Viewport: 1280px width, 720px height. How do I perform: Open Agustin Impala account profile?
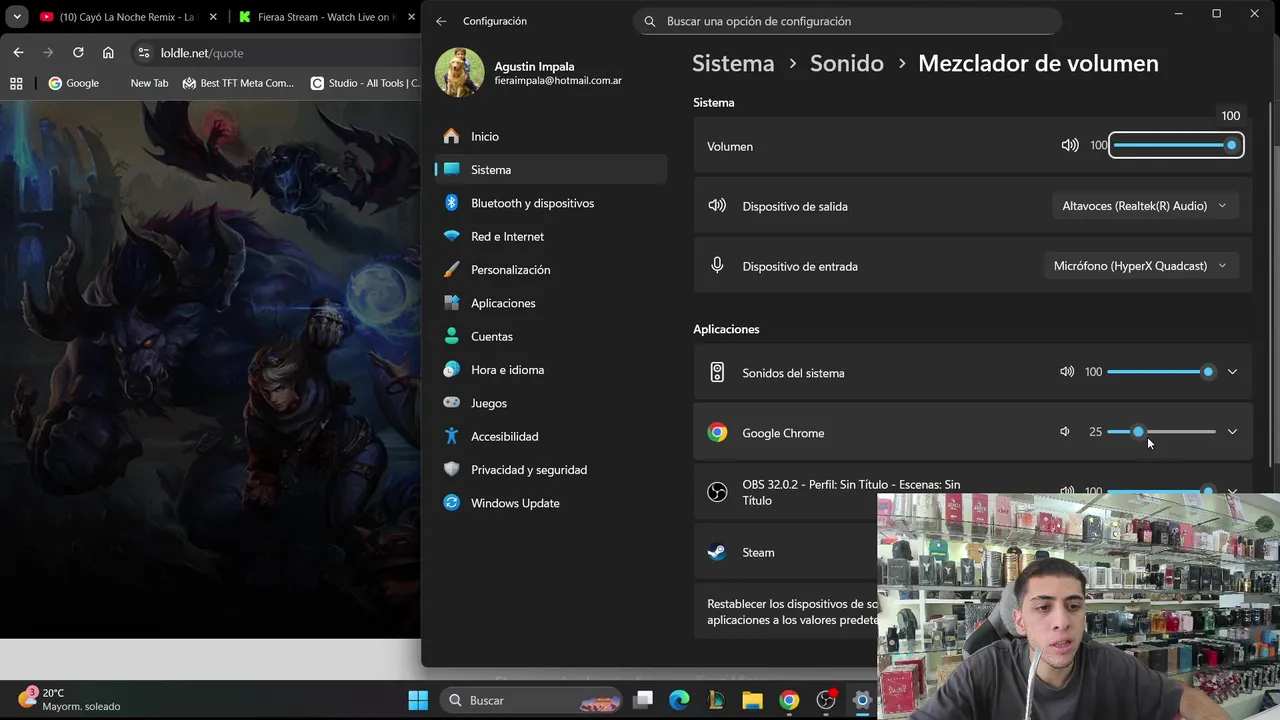(x=530, y=73)
